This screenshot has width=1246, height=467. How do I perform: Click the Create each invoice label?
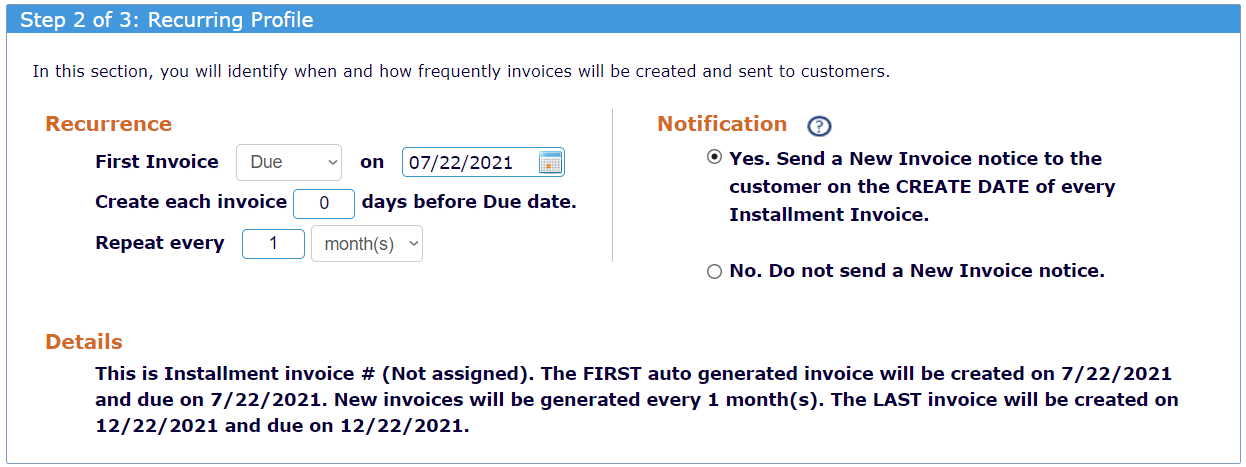pos(191,202)
